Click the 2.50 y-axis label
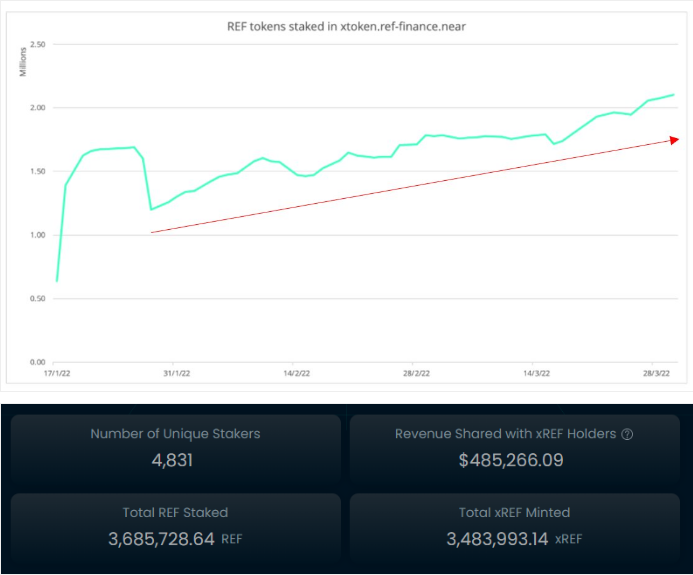The height and width of the screenshot is (575, 693). coord(38,44)
